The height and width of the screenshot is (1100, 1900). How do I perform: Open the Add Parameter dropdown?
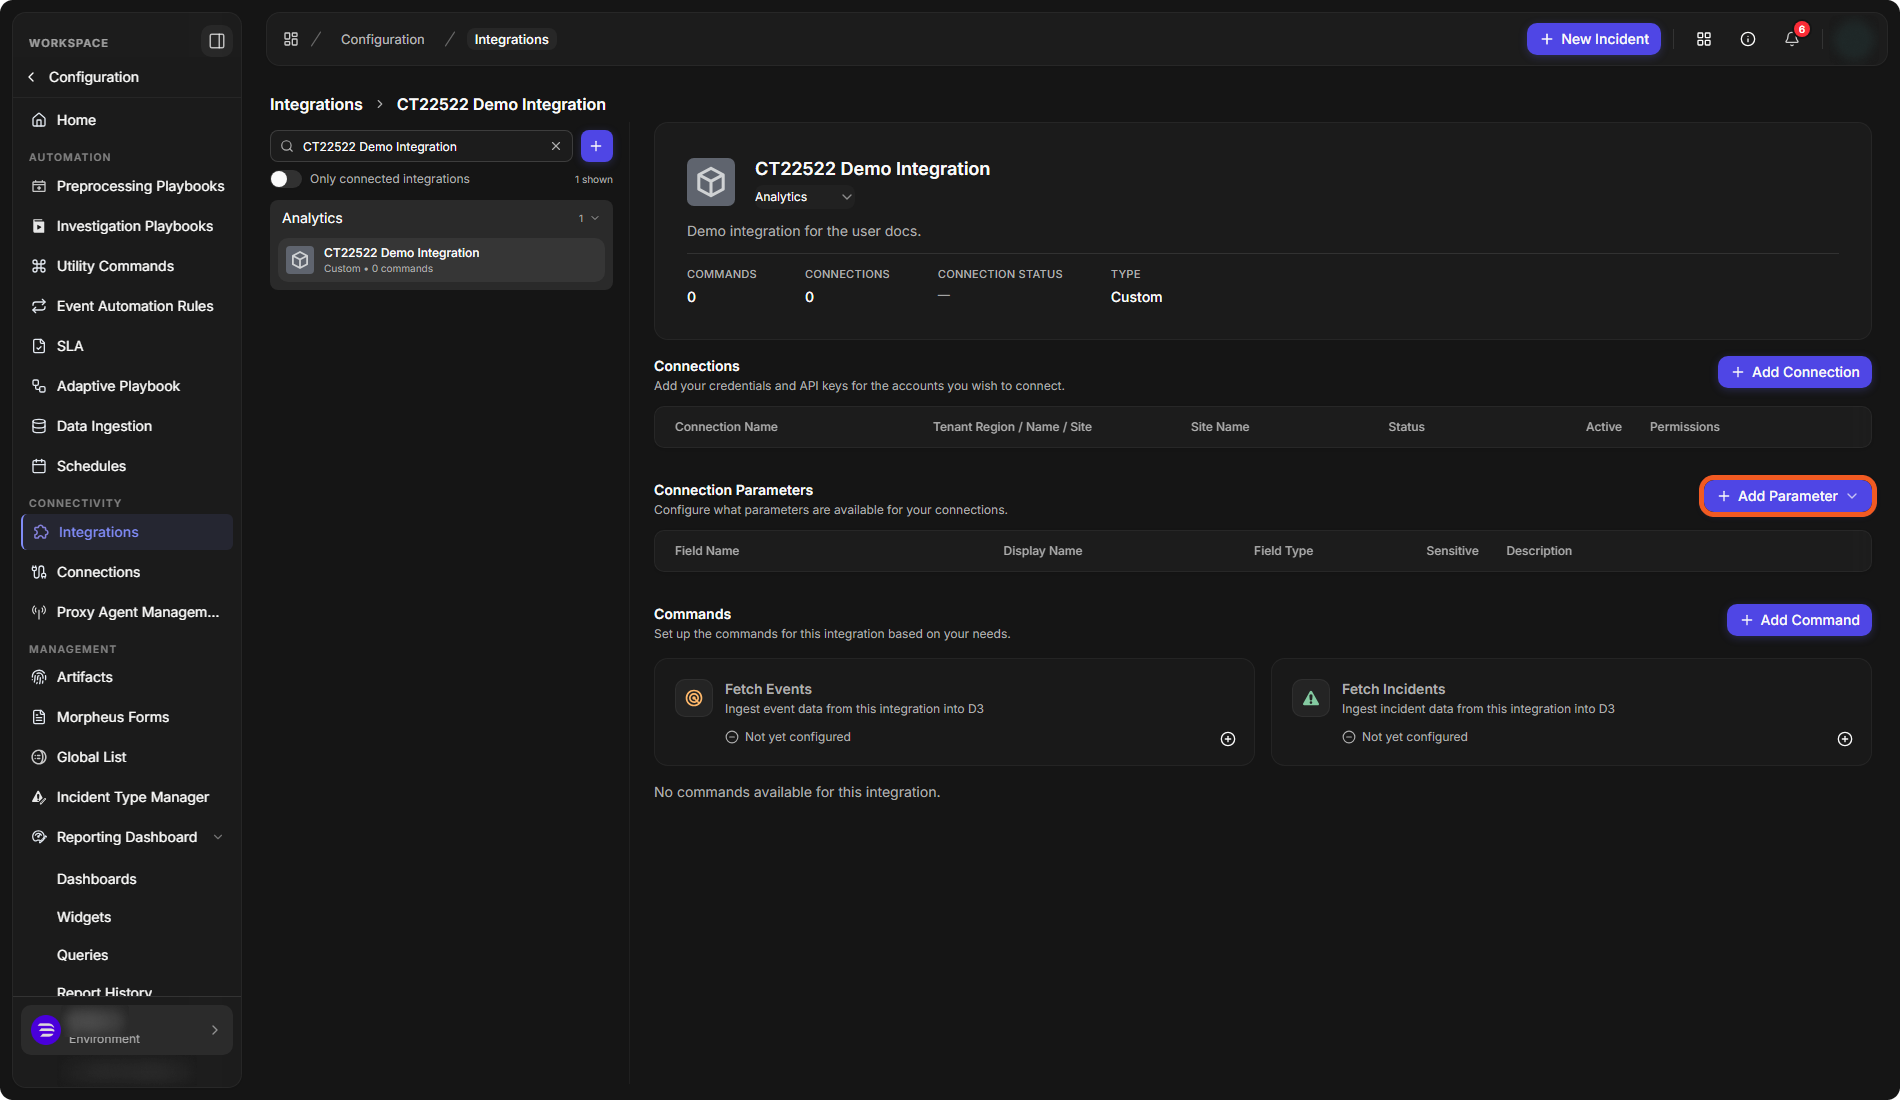(x=1788, y=496)
